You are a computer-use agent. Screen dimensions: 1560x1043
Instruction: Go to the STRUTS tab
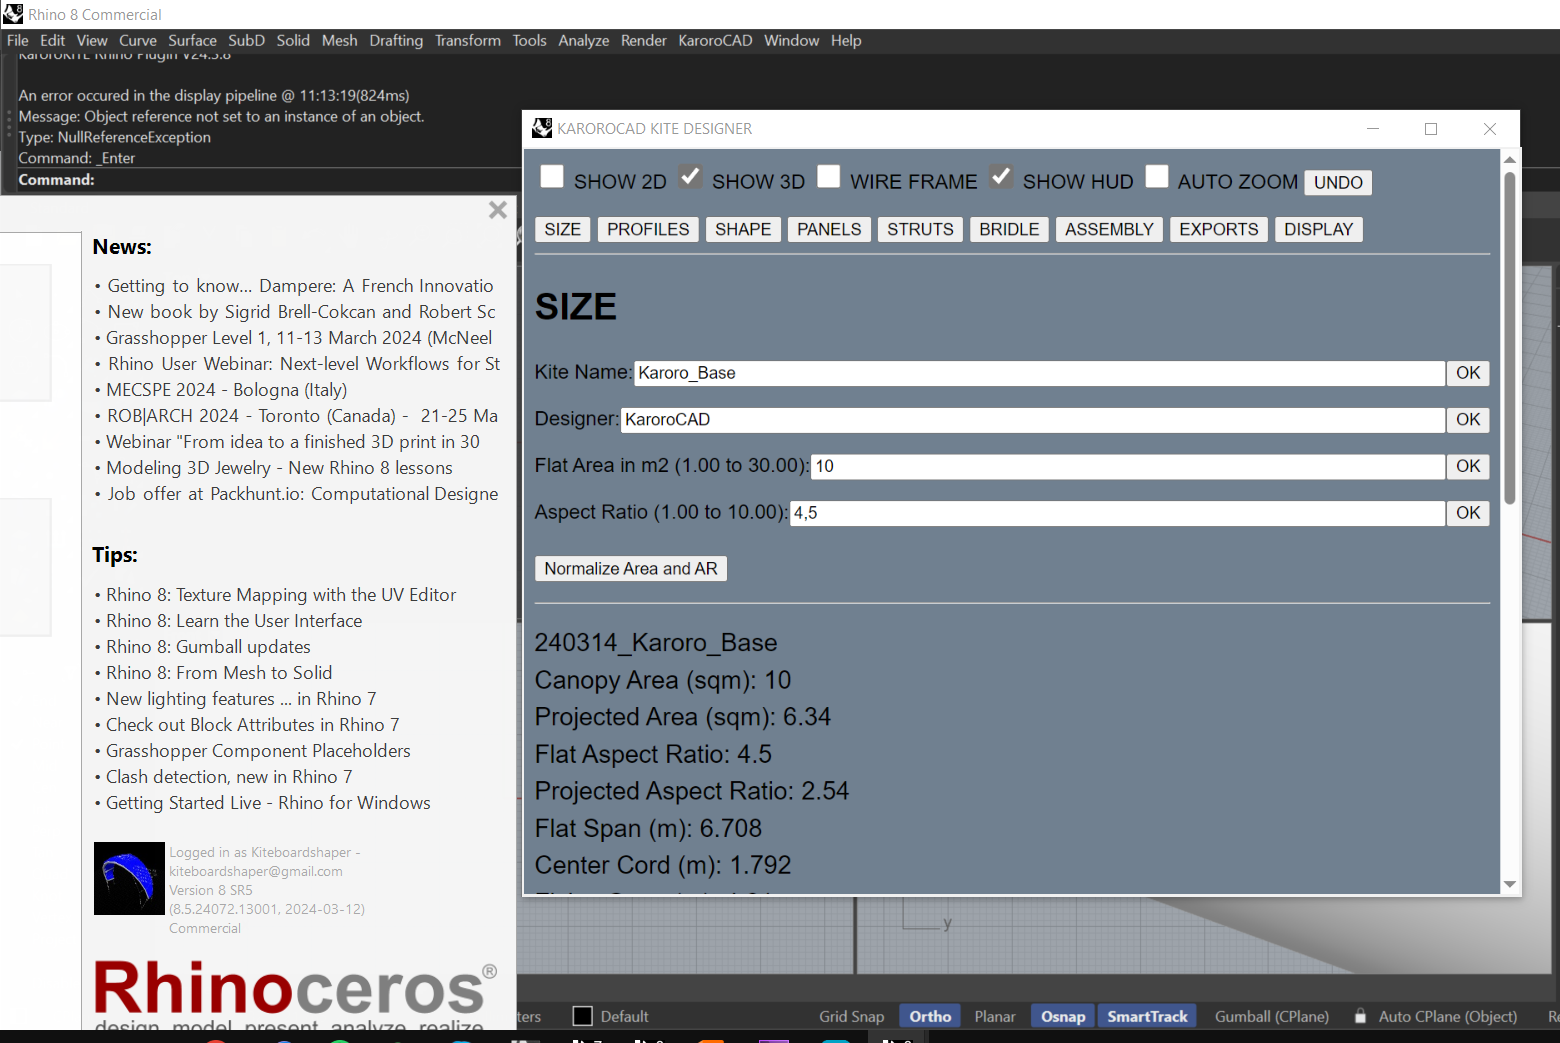(x=920, y=229)
